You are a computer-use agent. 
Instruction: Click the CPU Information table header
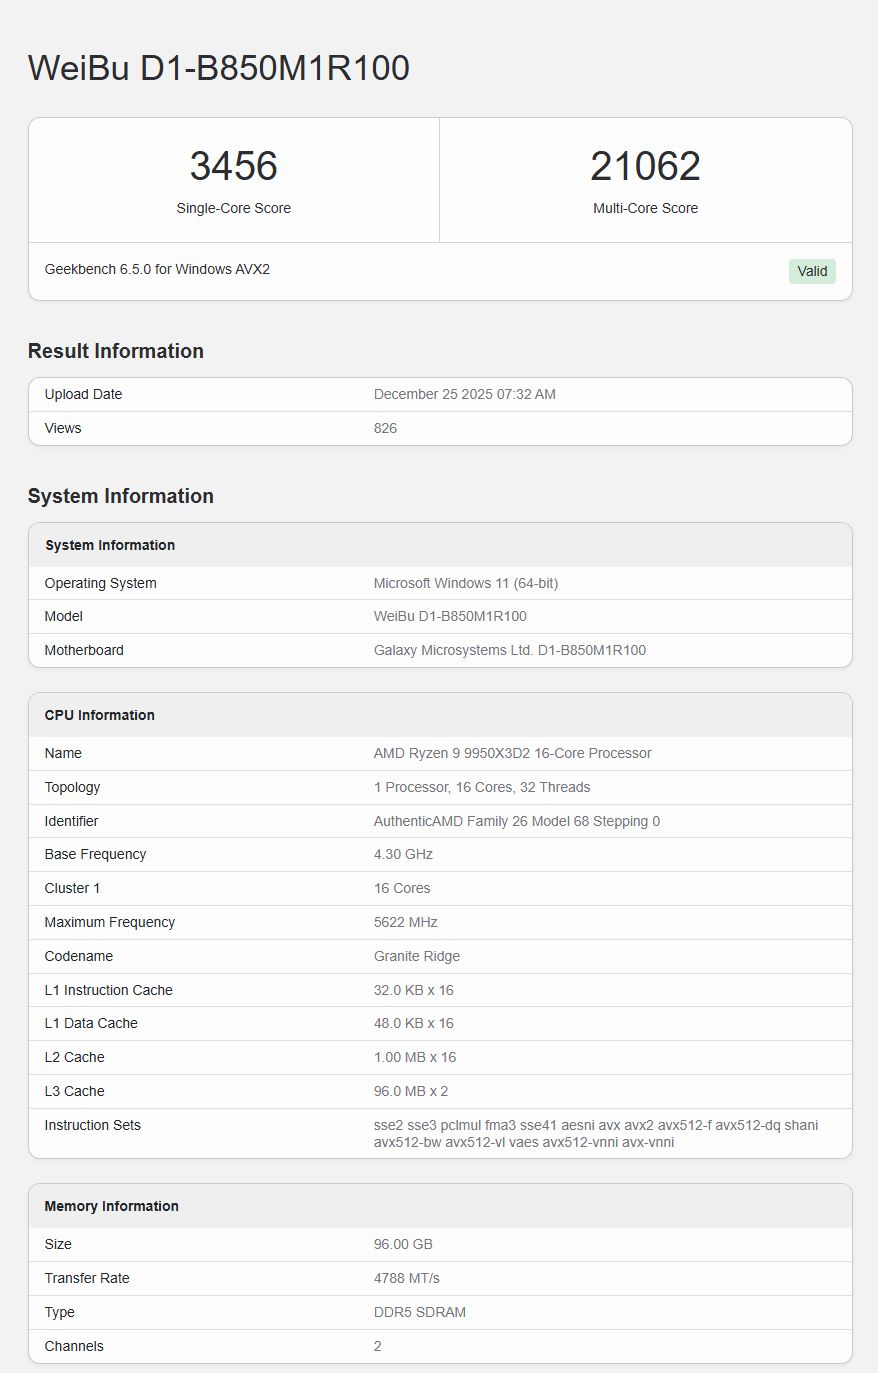click(100, 715)
